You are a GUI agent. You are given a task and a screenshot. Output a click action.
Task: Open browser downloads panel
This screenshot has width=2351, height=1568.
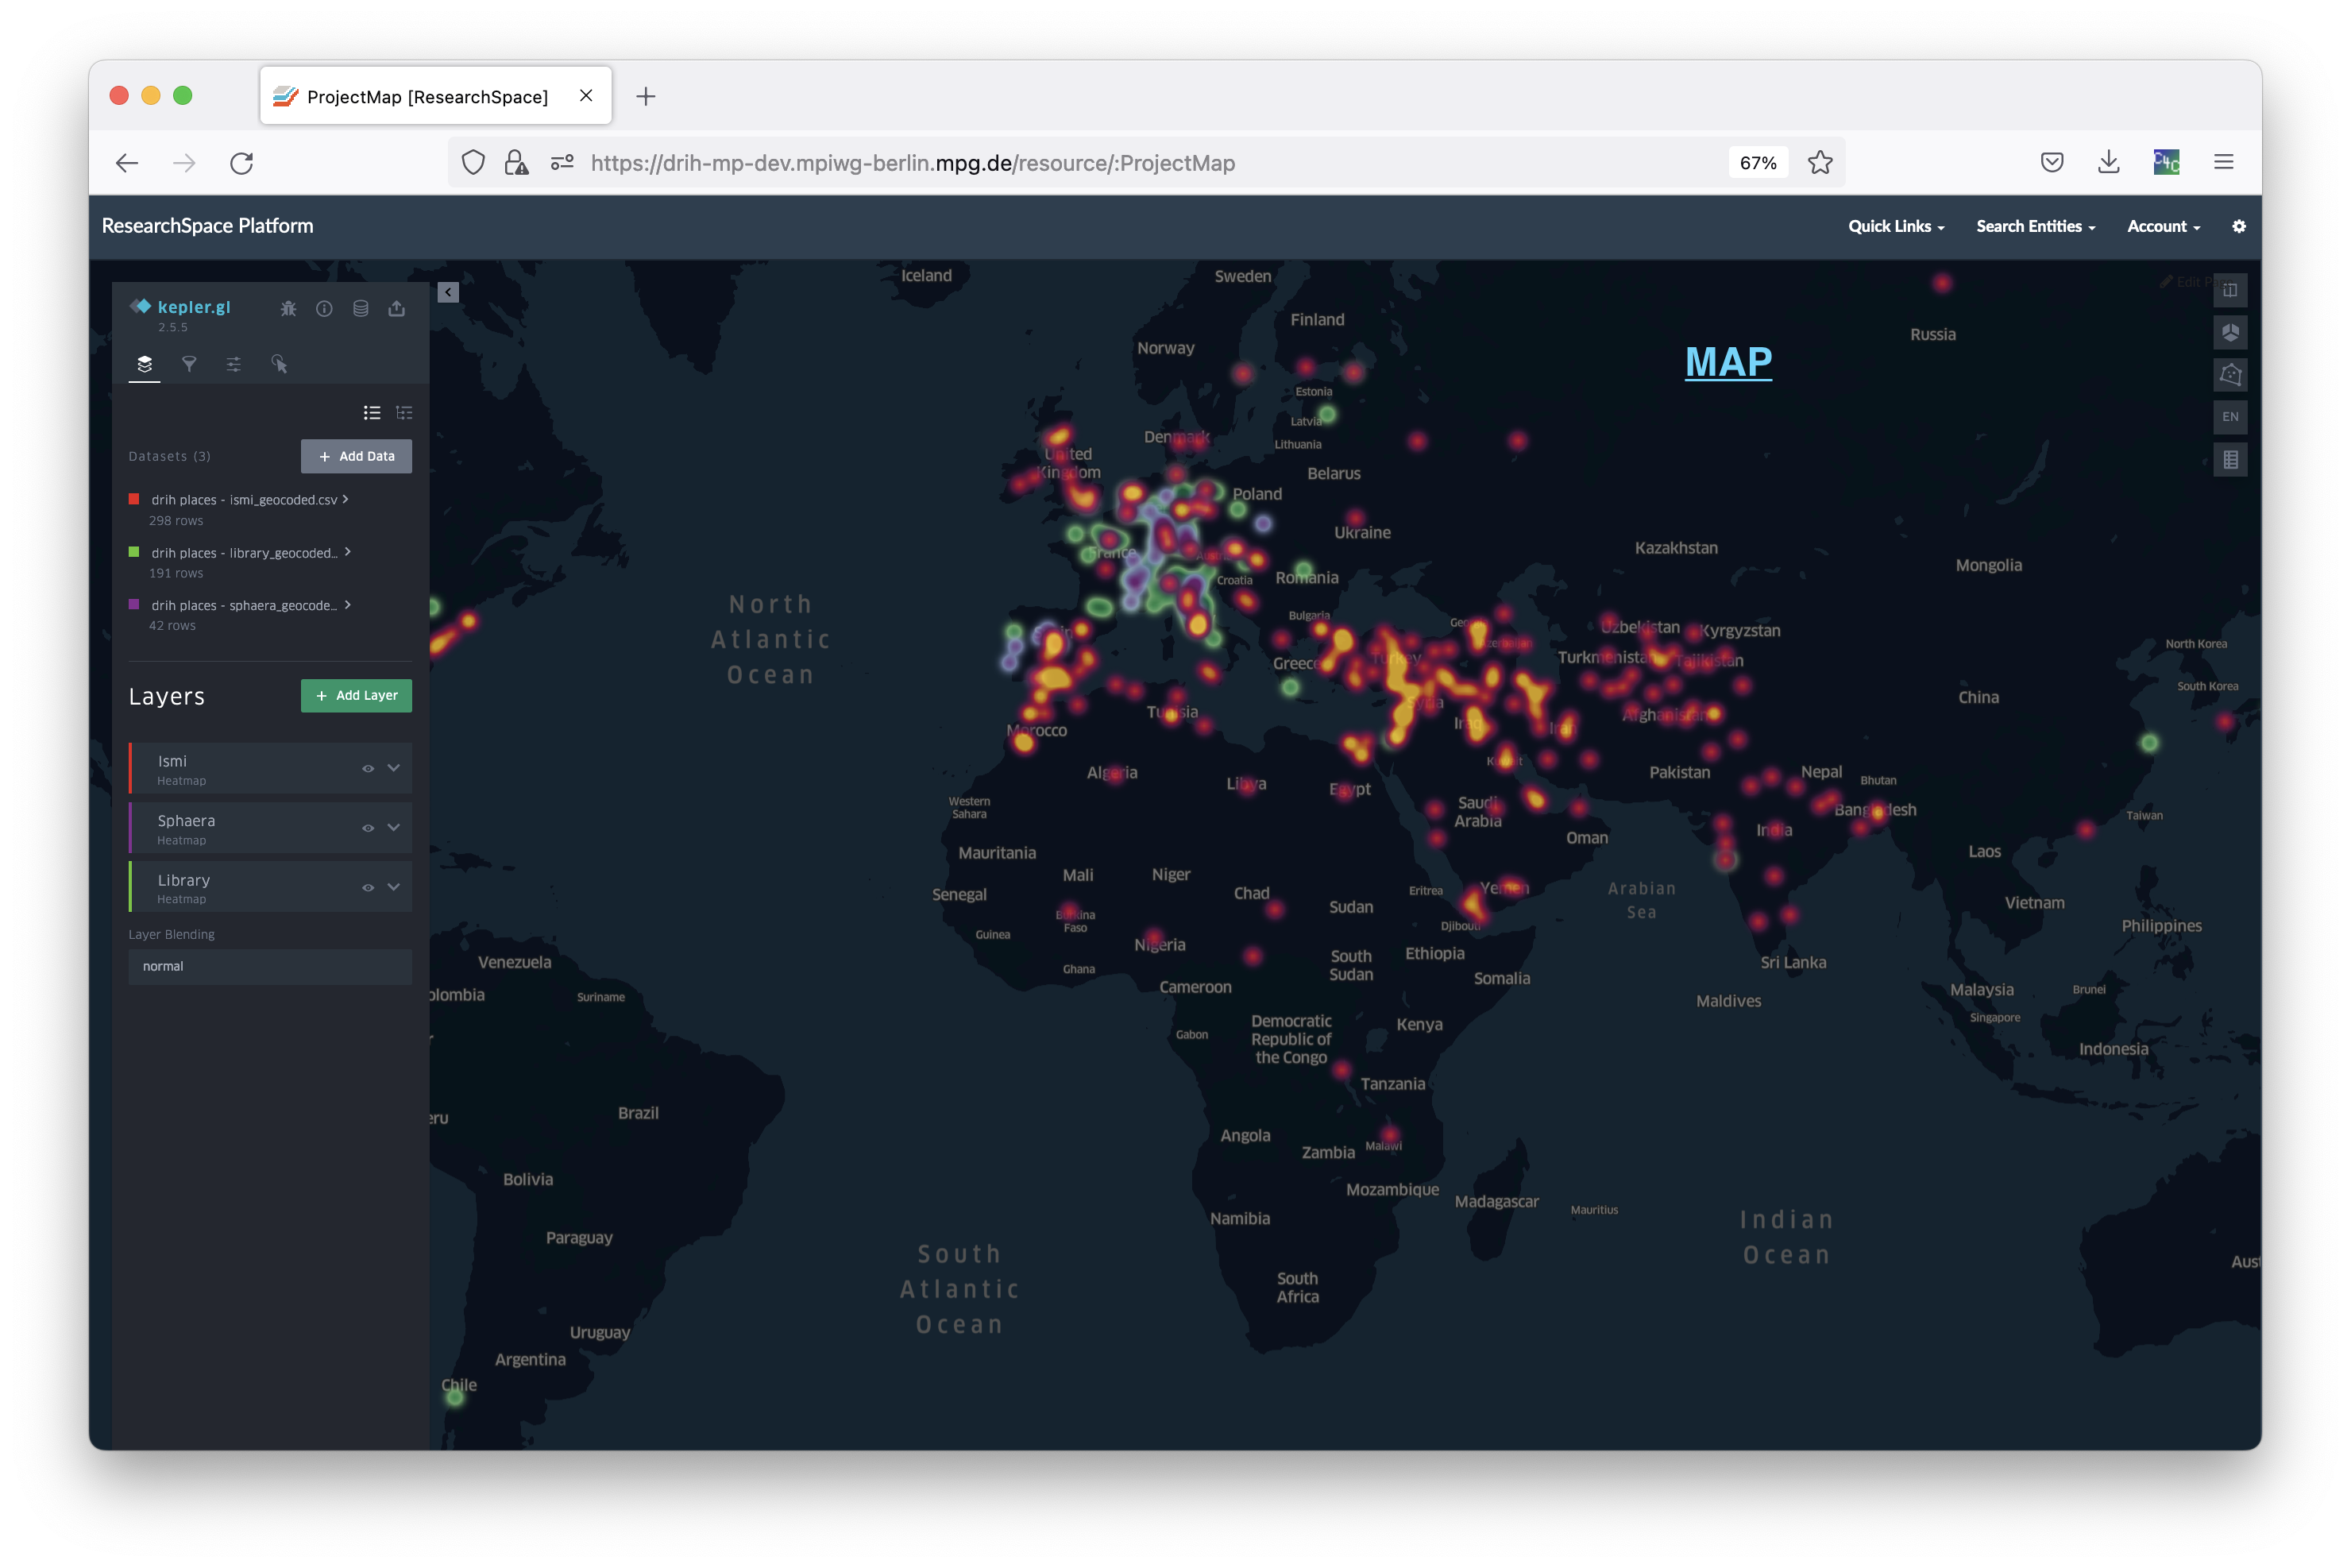(x=2109, y=162)
